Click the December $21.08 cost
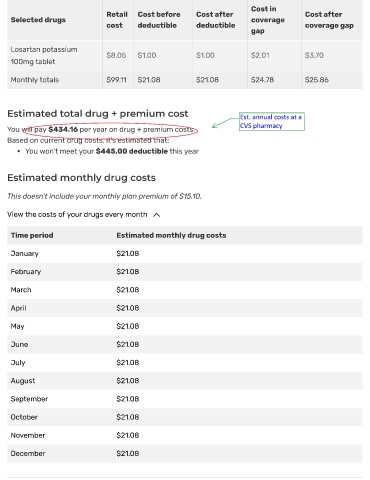Viewport: 370px width, 480px height. pos(128,454)
